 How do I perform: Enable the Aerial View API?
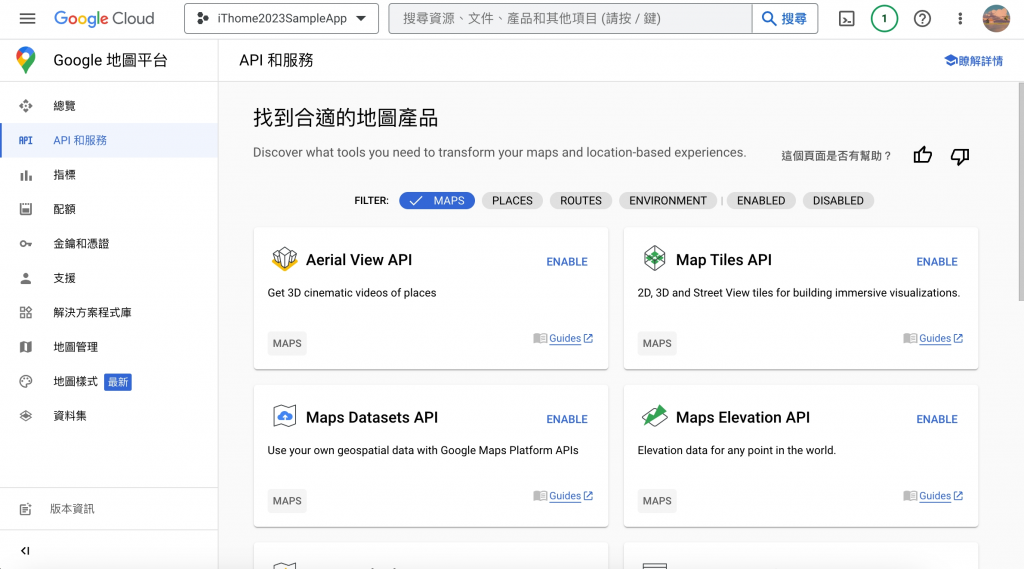coord(567,261)
